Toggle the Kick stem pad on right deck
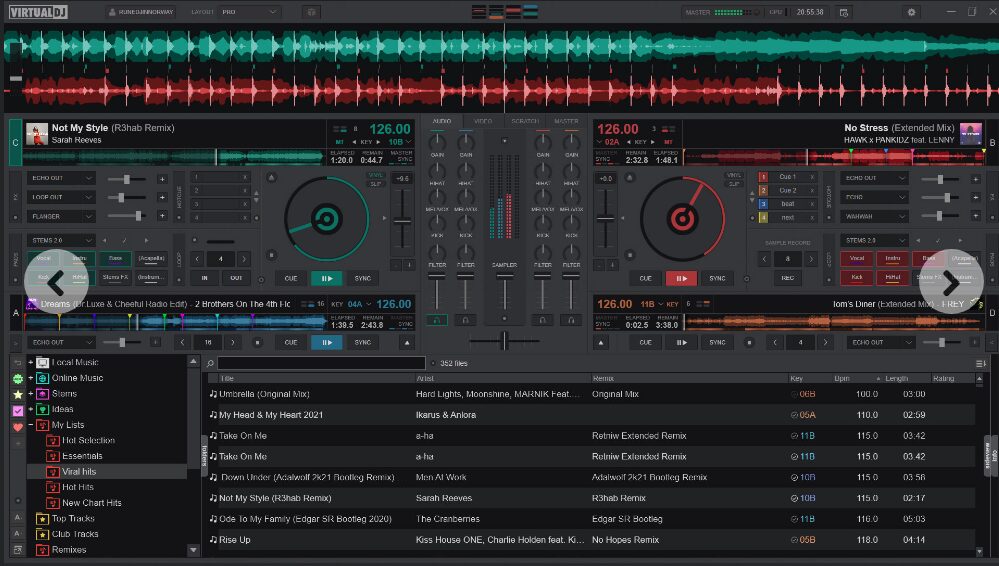The height and width of the screenshot is (566, 999). coord(857,276)
